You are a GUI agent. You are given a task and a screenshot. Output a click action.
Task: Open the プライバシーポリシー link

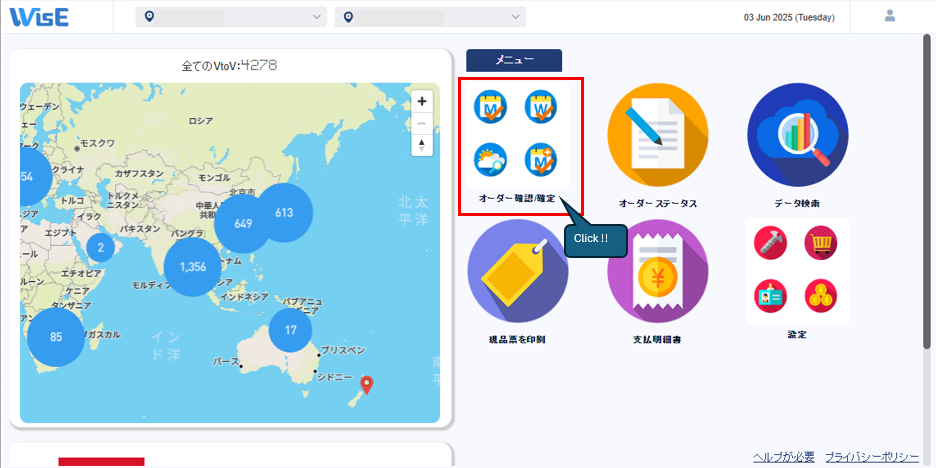coord(871,456)
